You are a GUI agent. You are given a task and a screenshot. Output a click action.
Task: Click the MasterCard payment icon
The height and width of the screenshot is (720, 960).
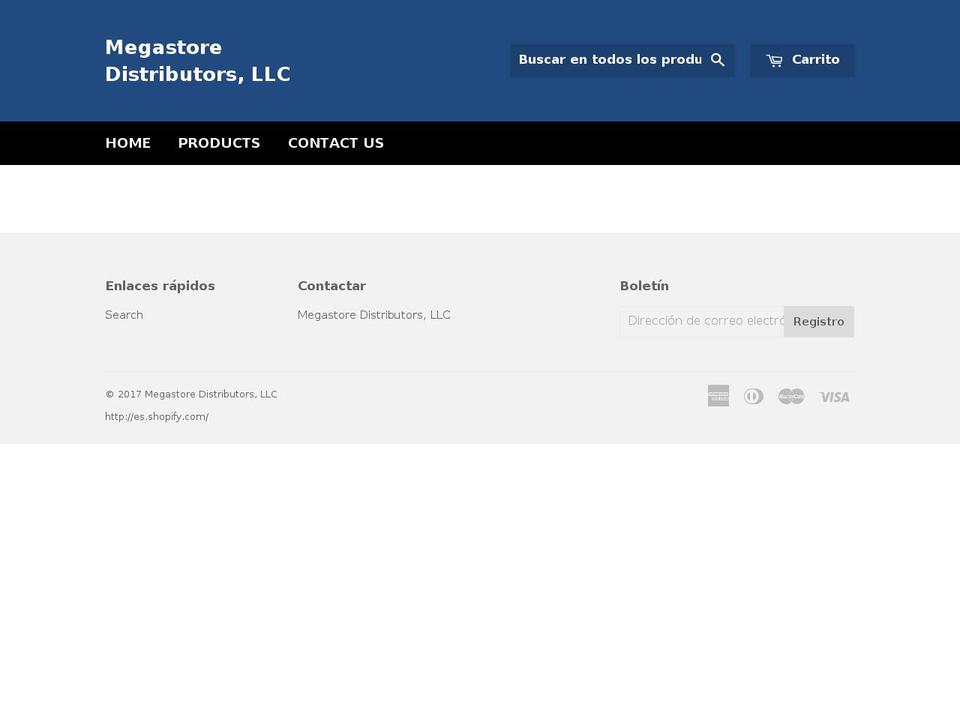click(791, 396)
